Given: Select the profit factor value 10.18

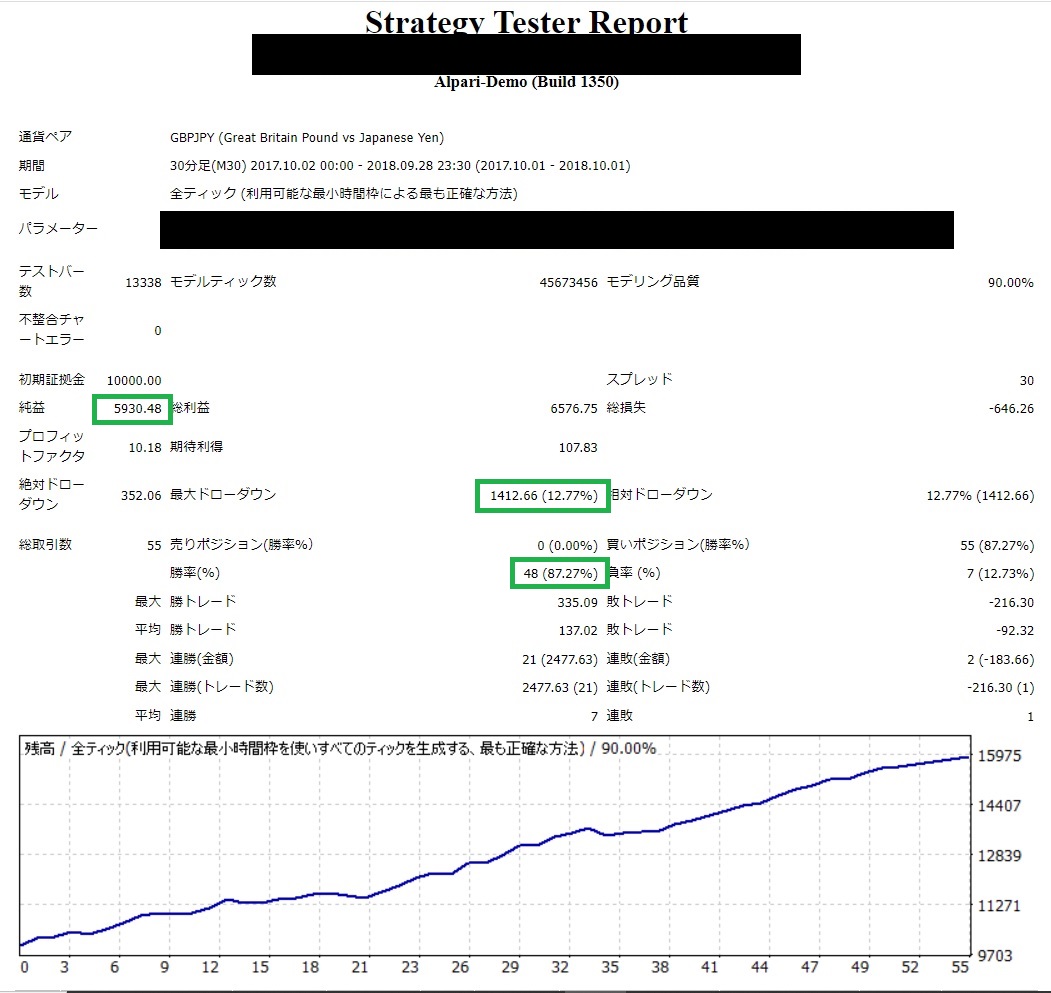Looking at the screenshot, I should pos(144,447).
